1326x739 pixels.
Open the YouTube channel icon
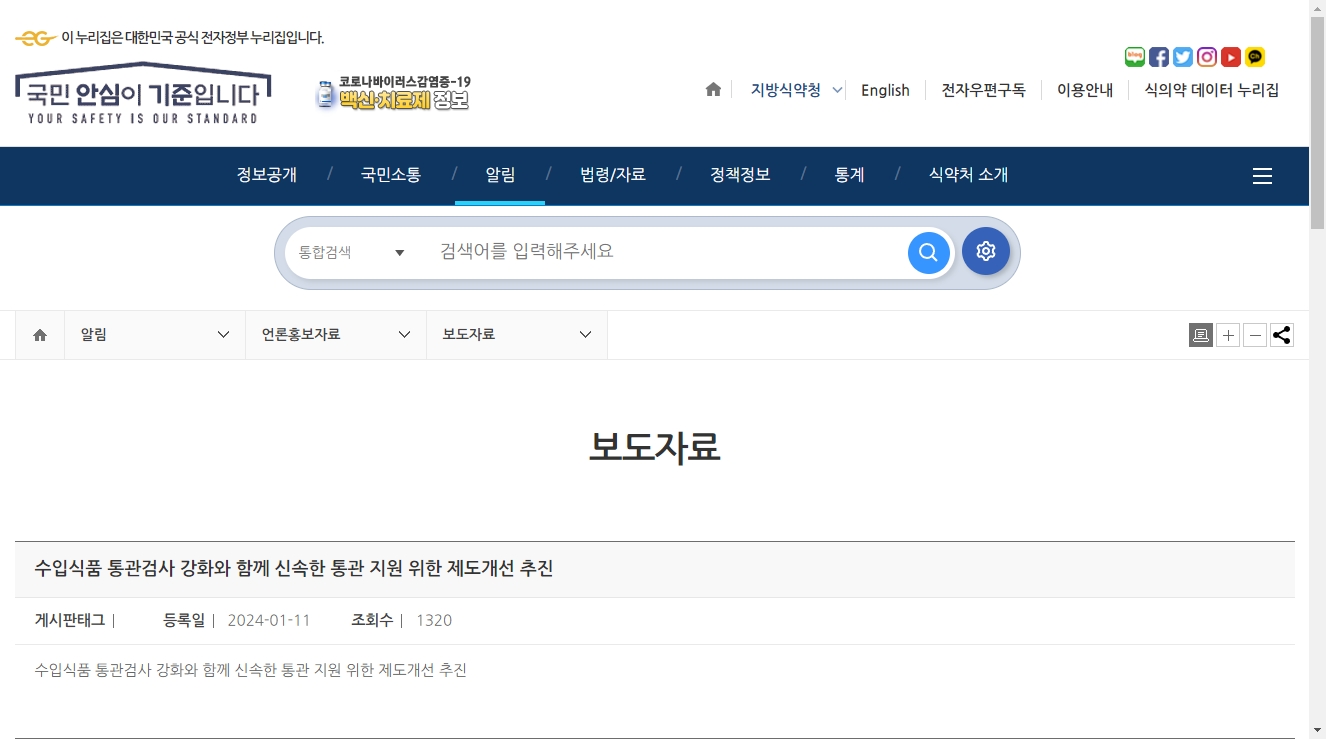pyautogui.click(x=1231, y=57)
